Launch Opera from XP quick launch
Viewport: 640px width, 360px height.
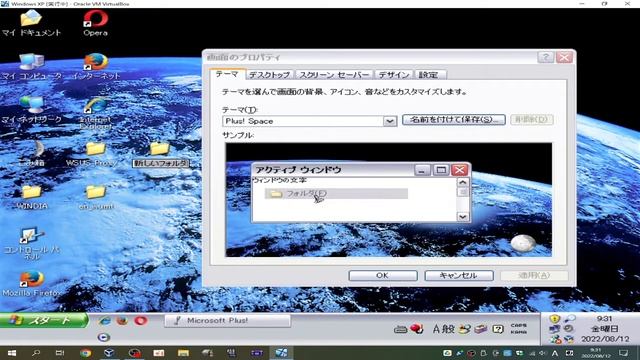(140, 321)
